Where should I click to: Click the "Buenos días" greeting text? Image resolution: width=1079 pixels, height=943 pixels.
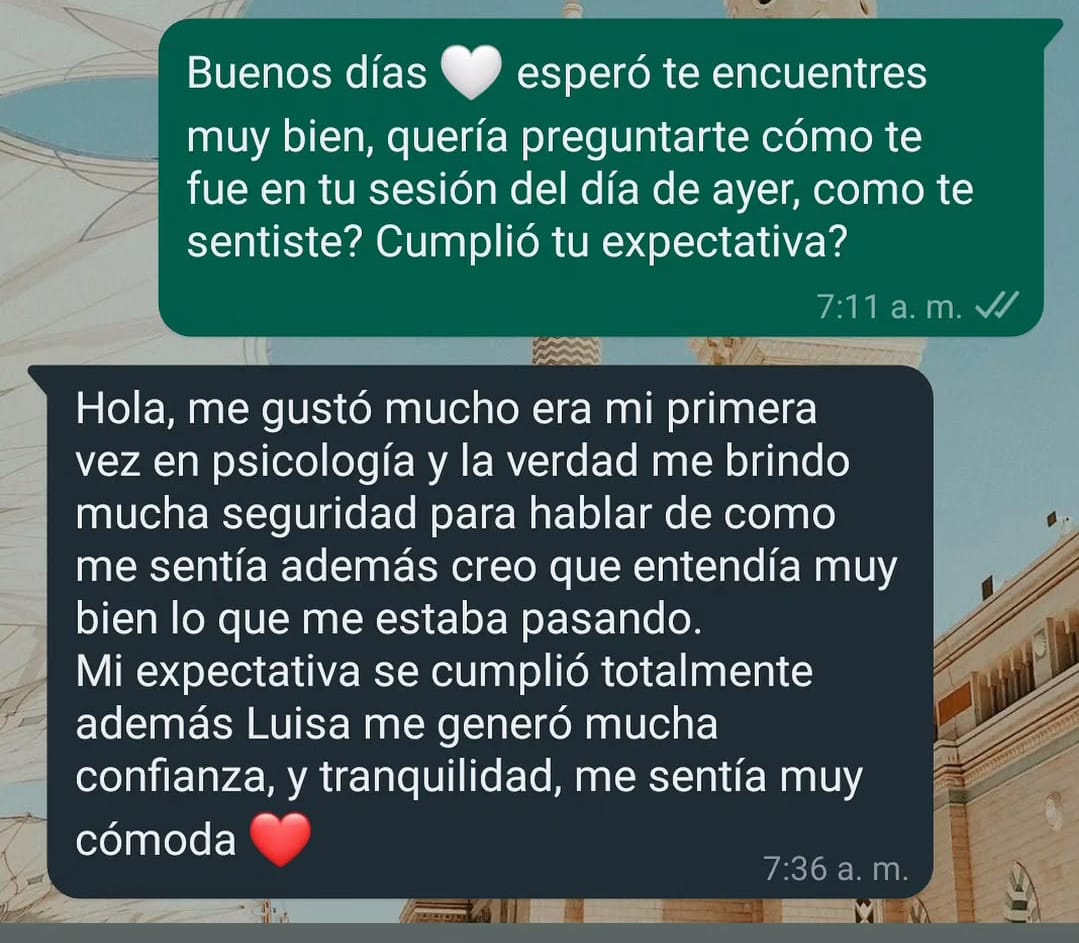(x=307, y=72)
